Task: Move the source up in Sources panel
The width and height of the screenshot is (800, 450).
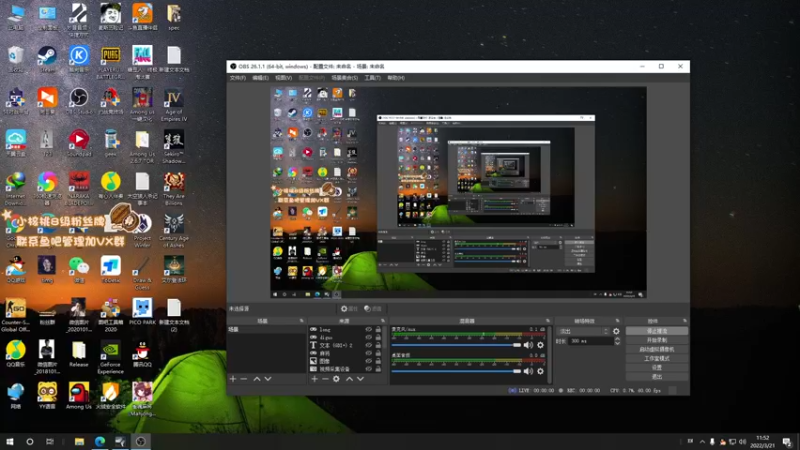Action: 349,379
